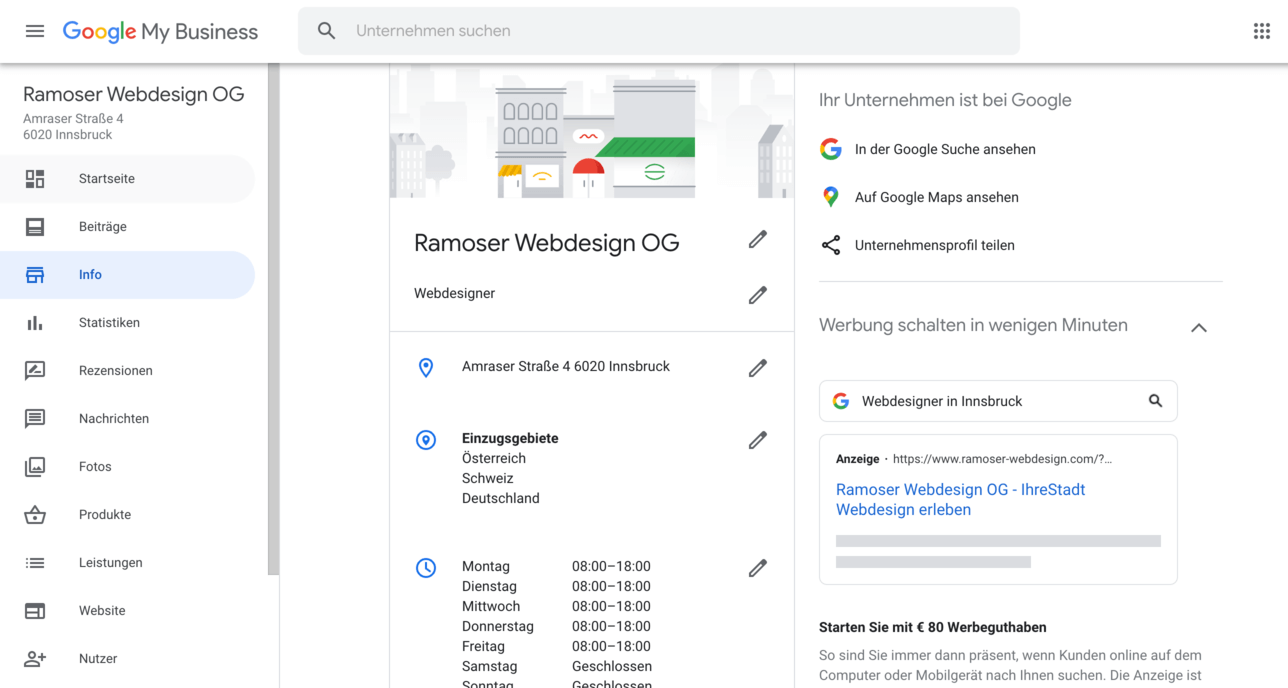This screenshot has width=1288, height=688.
Task: Click the service area target icon
Action: (x=426, y=440)
